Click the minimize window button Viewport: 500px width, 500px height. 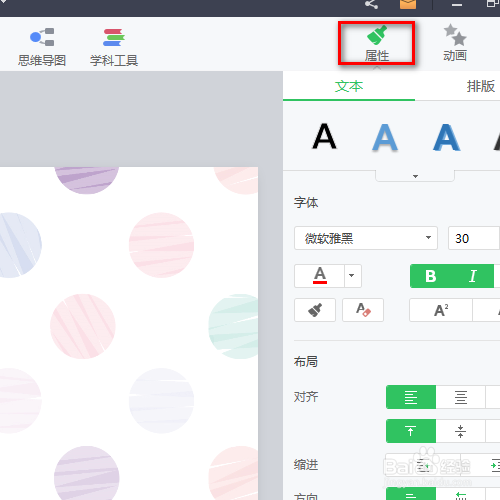point(457,5)
